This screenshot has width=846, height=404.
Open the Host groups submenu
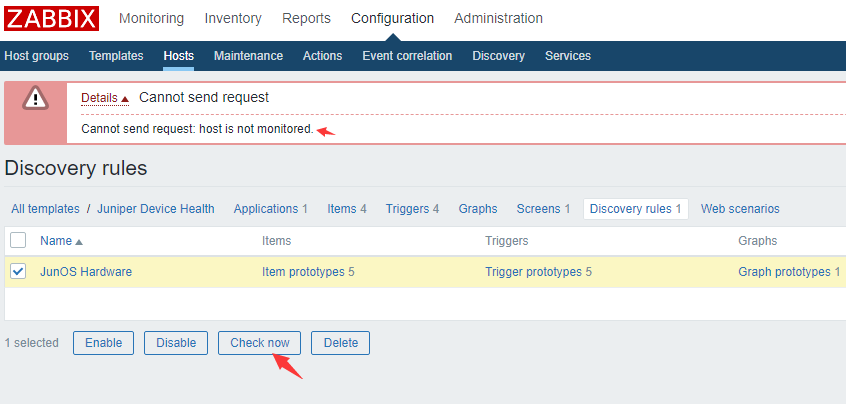tap(37, 56)
